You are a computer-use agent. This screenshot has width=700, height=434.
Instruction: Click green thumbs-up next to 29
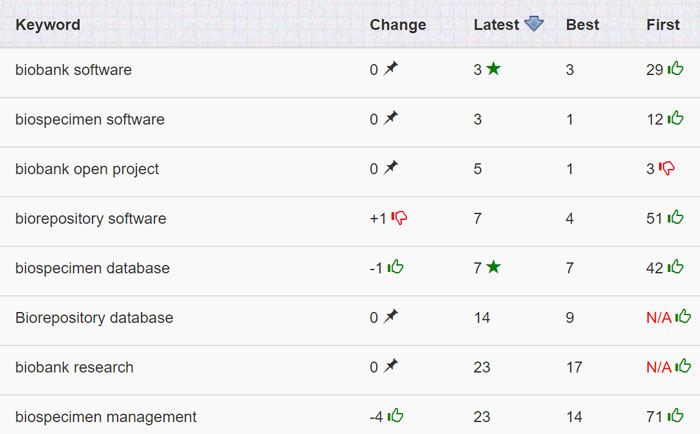(676, 69)
